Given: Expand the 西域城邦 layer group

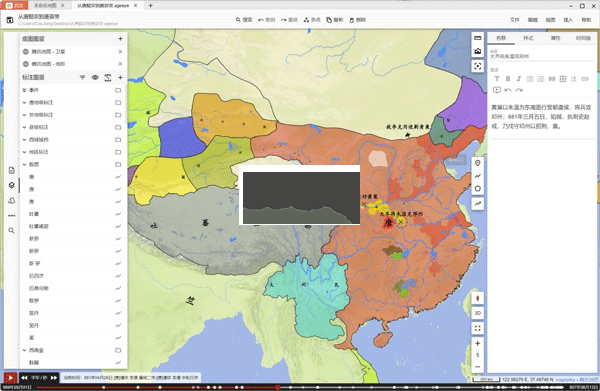Looking at the screenshot, I should 24,140.
